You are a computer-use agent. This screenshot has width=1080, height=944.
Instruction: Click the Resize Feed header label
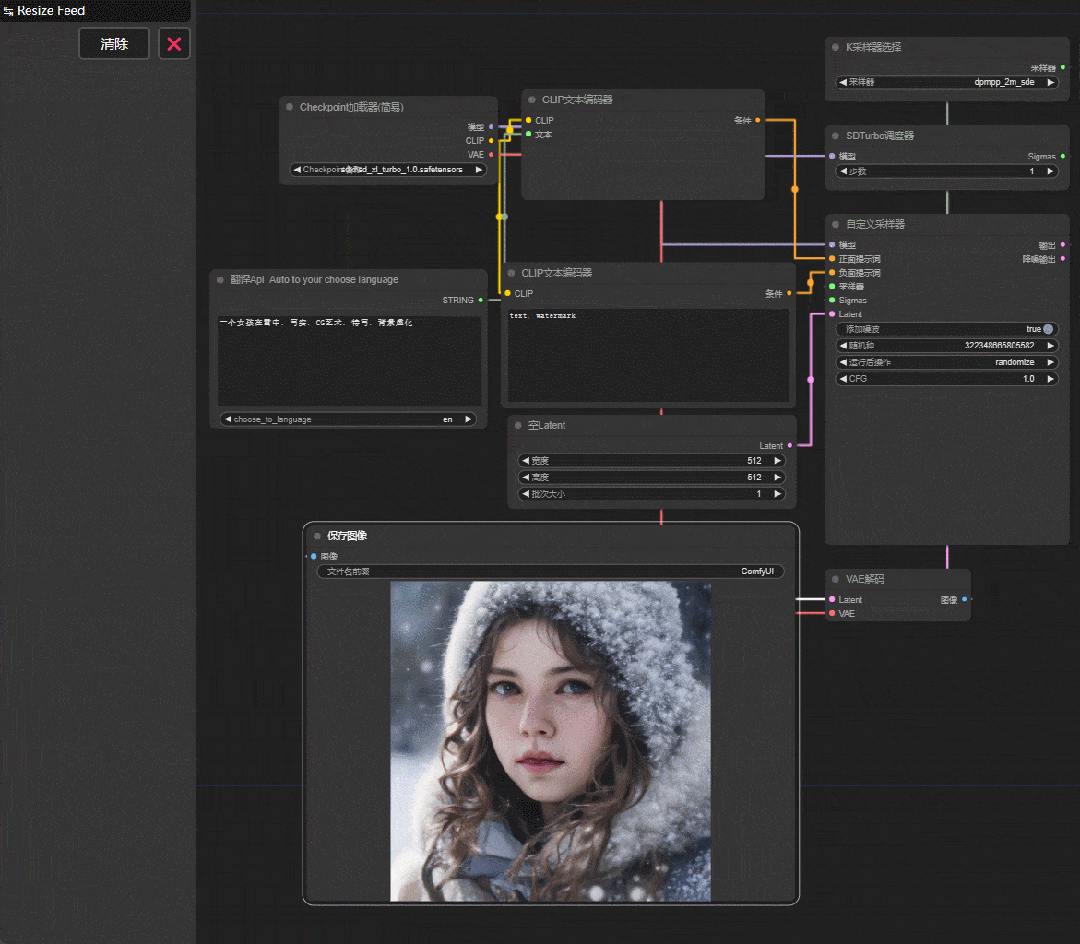(51, 10)
